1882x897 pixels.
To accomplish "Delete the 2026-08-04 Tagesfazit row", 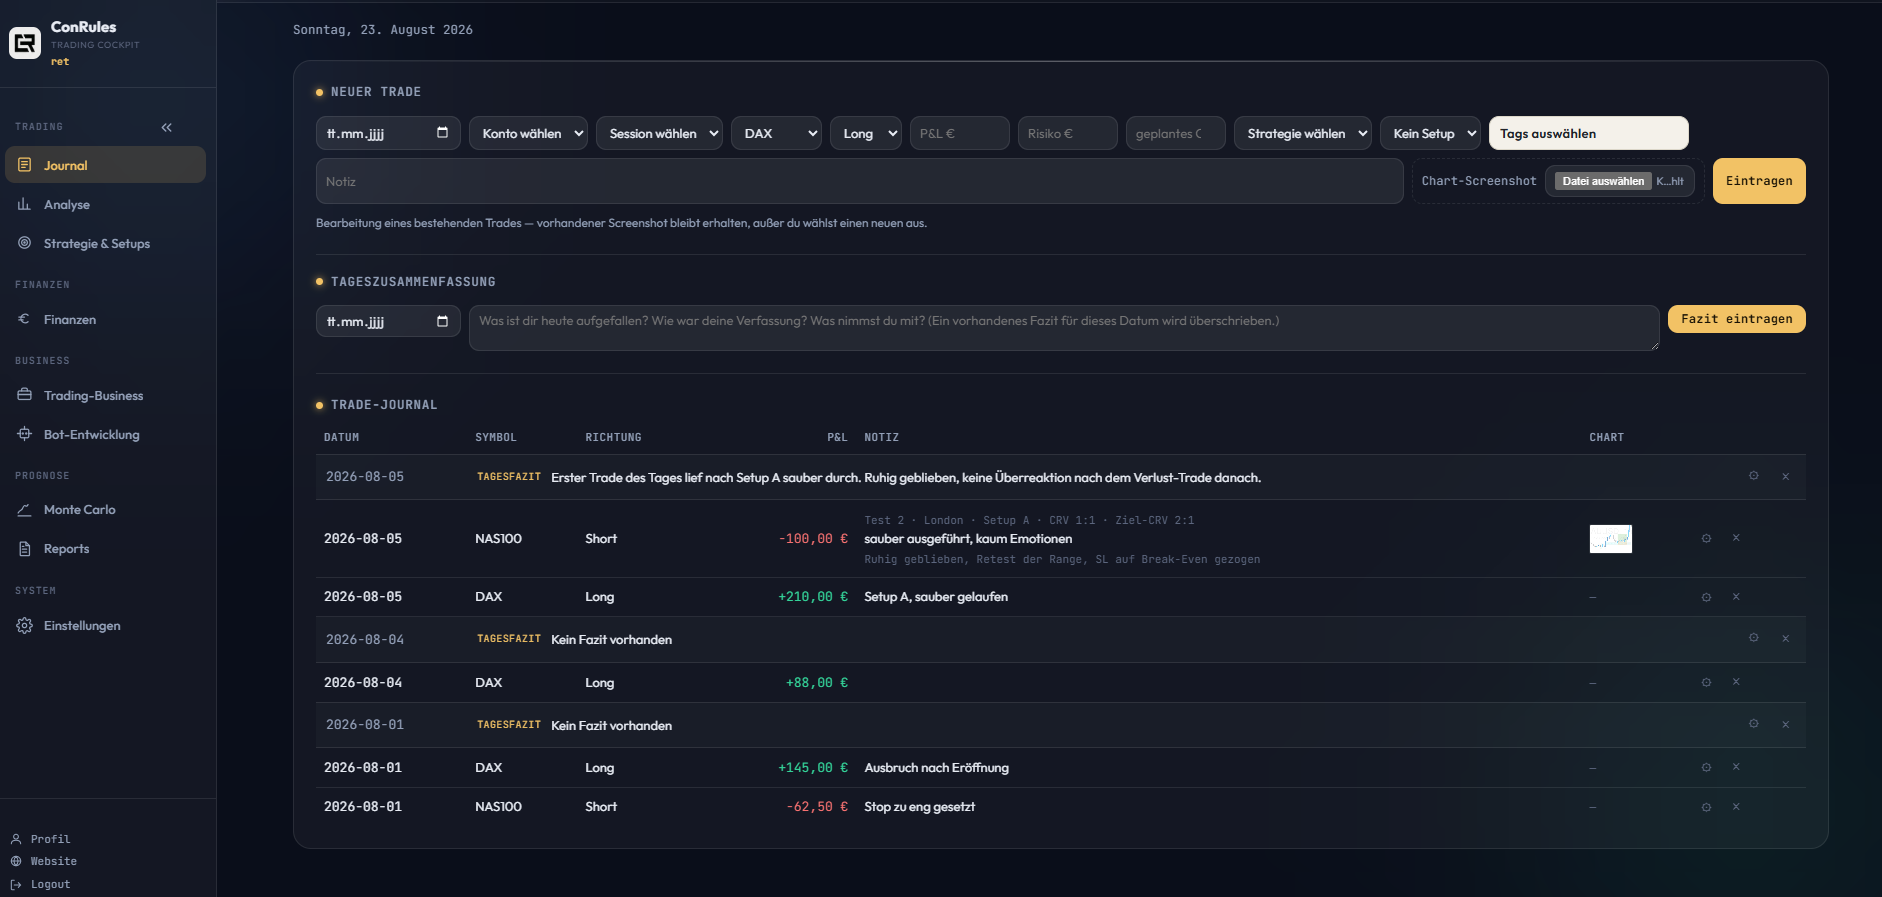I will (x=1786, y=638).
